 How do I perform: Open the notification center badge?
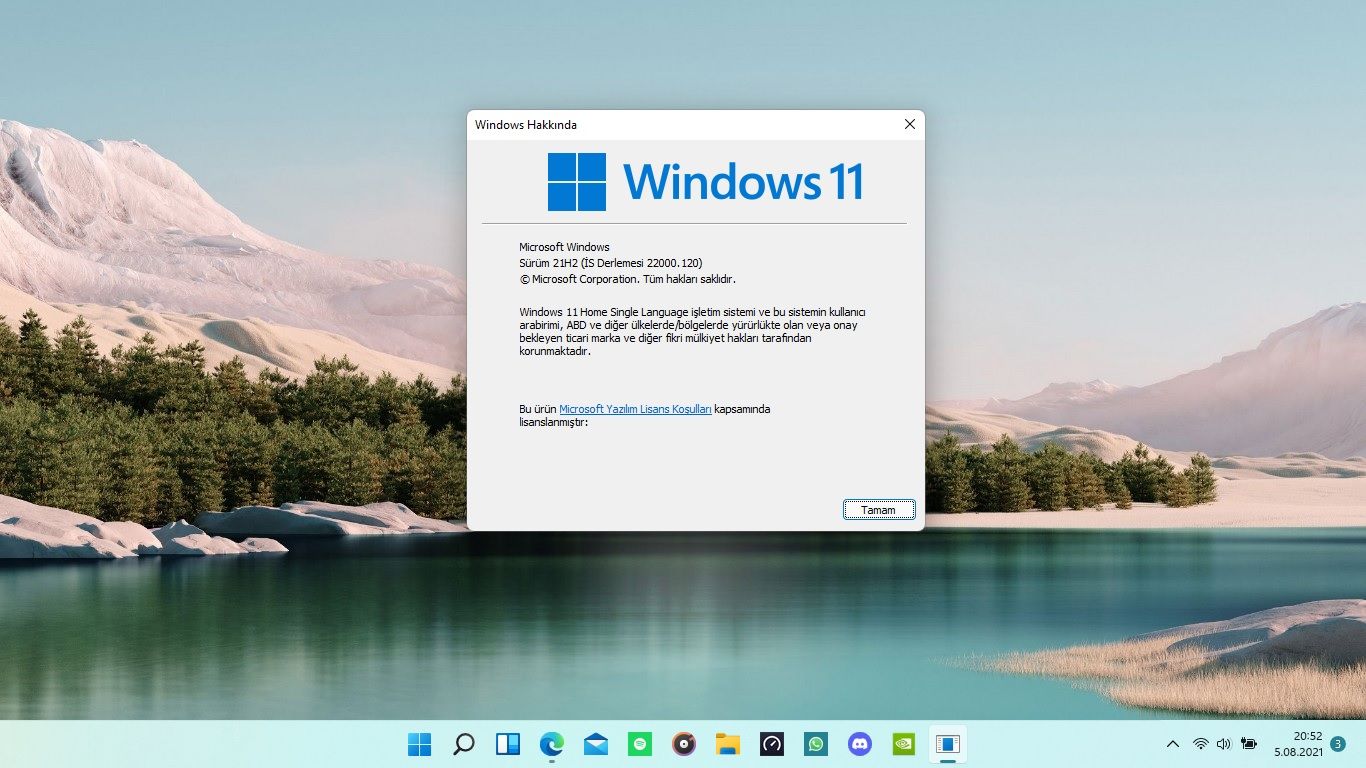[1338, 744]
